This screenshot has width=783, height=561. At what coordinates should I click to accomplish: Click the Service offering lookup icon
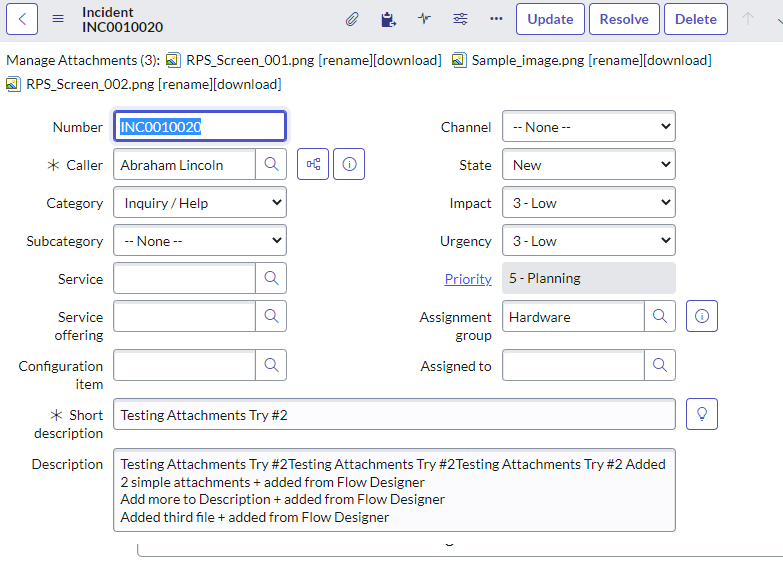tap(271, 316)
